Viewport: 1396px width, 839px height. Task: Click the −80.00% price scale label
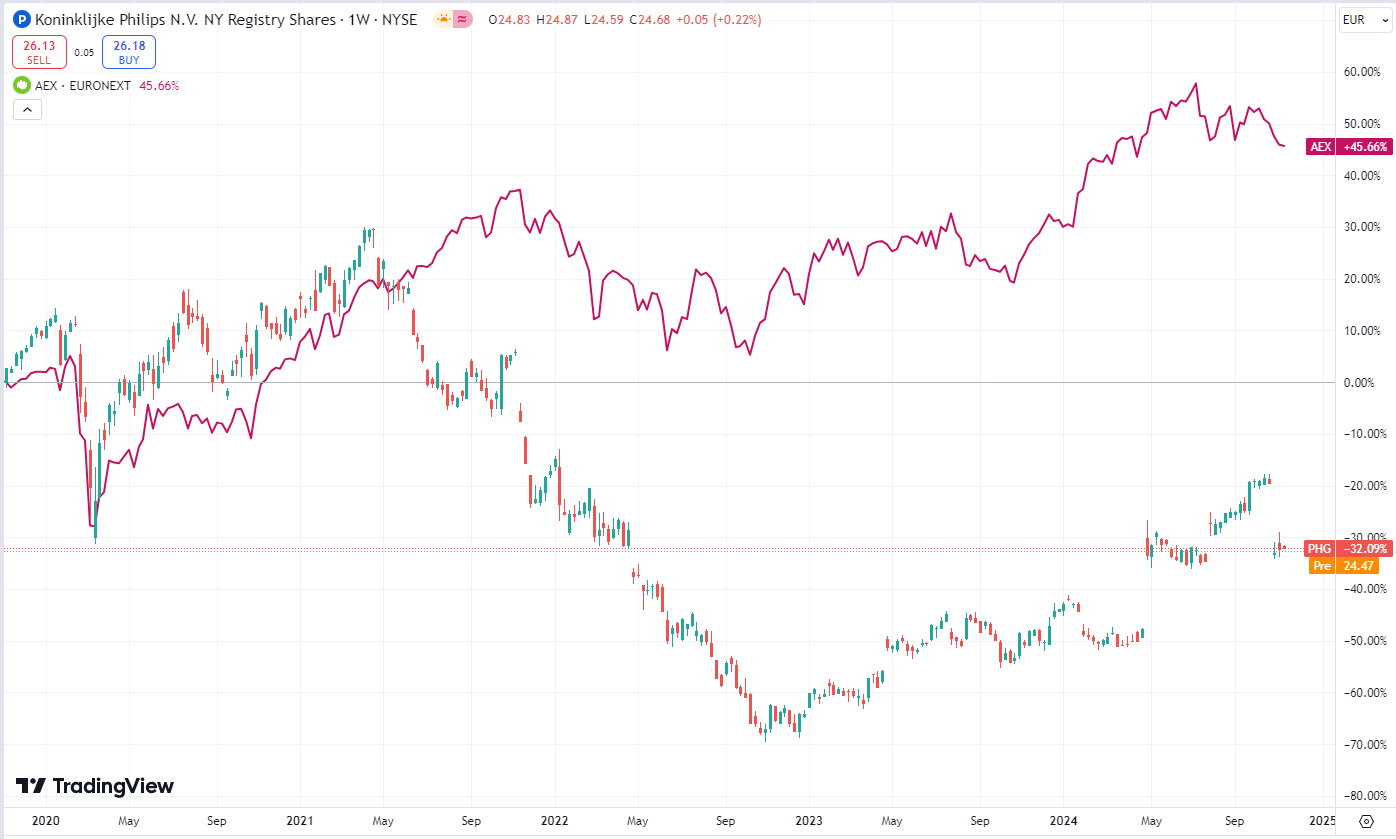(x=1363, y=796)
